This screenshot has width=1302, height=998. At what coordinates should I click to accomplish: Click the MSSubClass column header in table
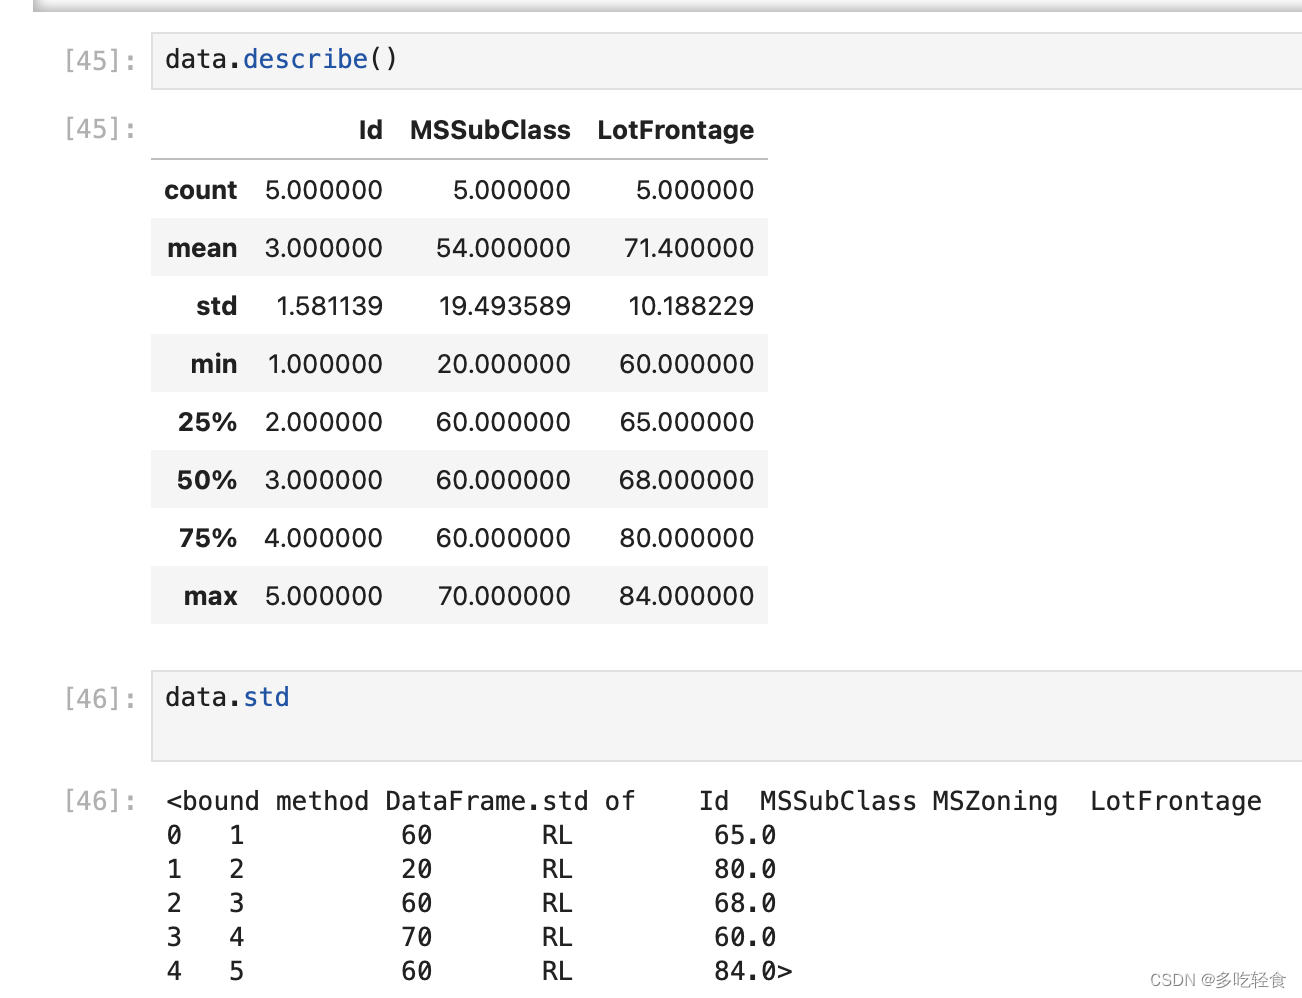[490, 131]
